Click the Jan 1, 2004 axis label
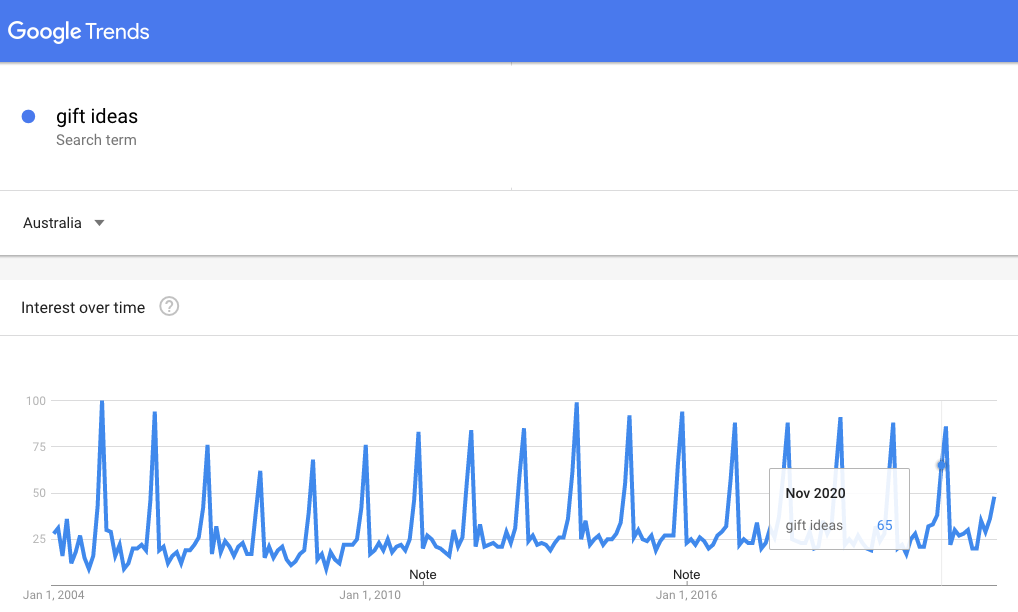The height and width of the screenshot is (612, 1018). (x=54, y=595)
